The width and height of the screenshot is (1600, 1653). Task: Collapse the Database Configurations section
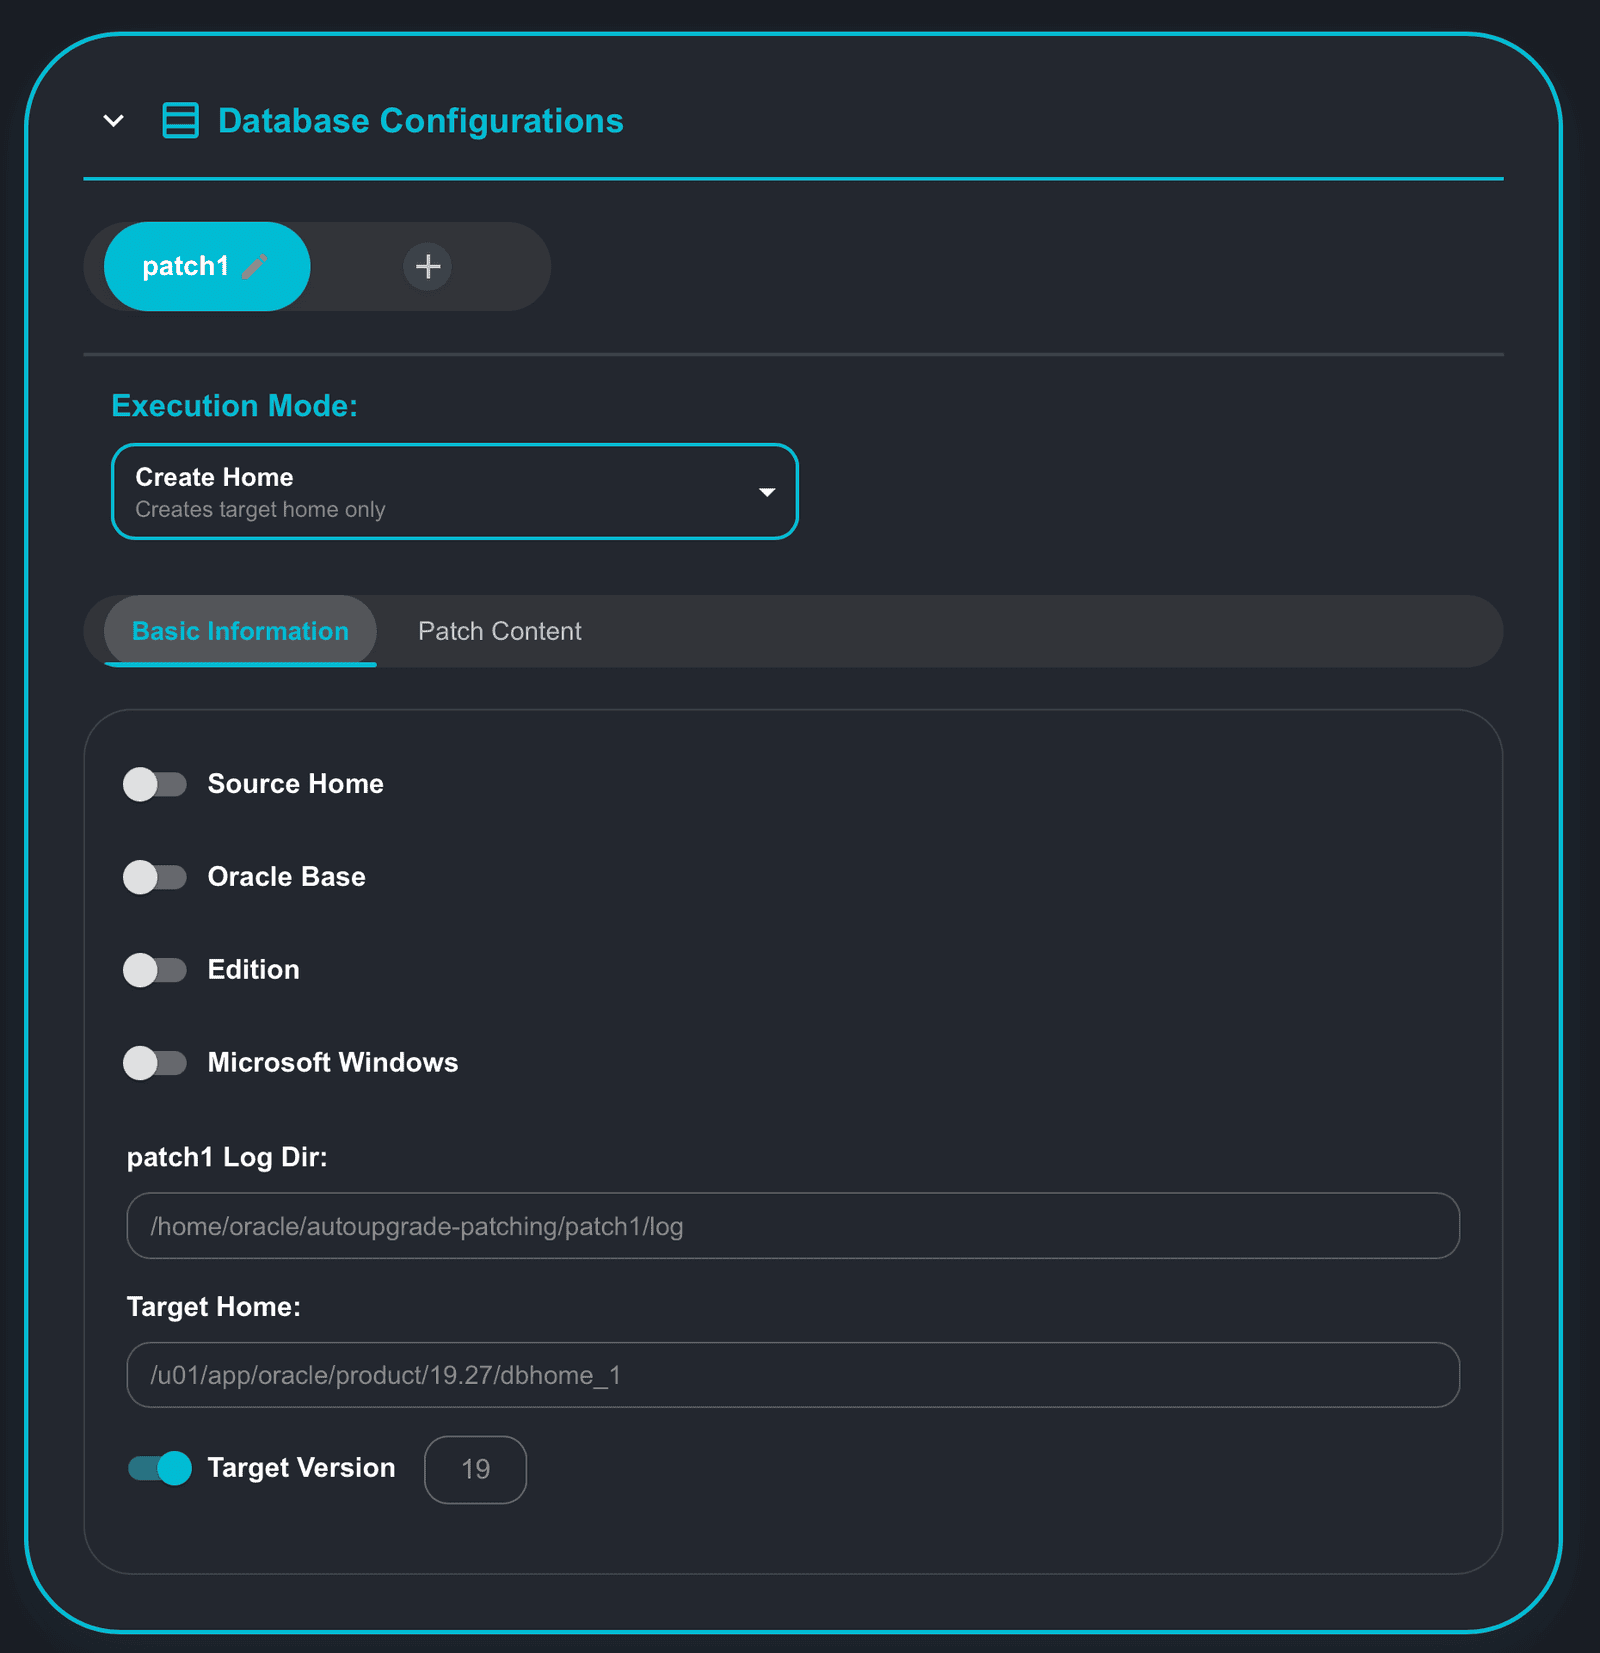click(114, 121)
